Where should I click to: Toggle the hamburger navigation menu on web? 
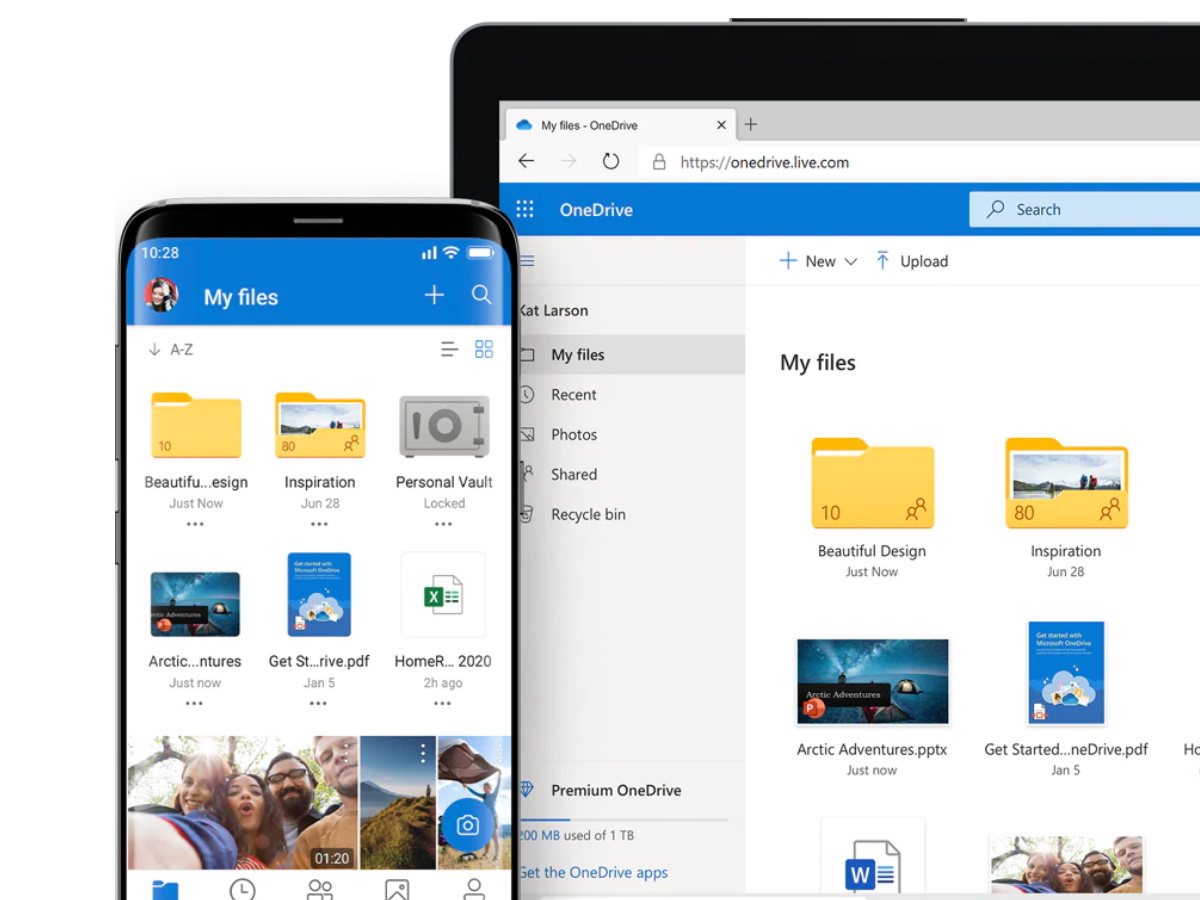click(527, 261)
